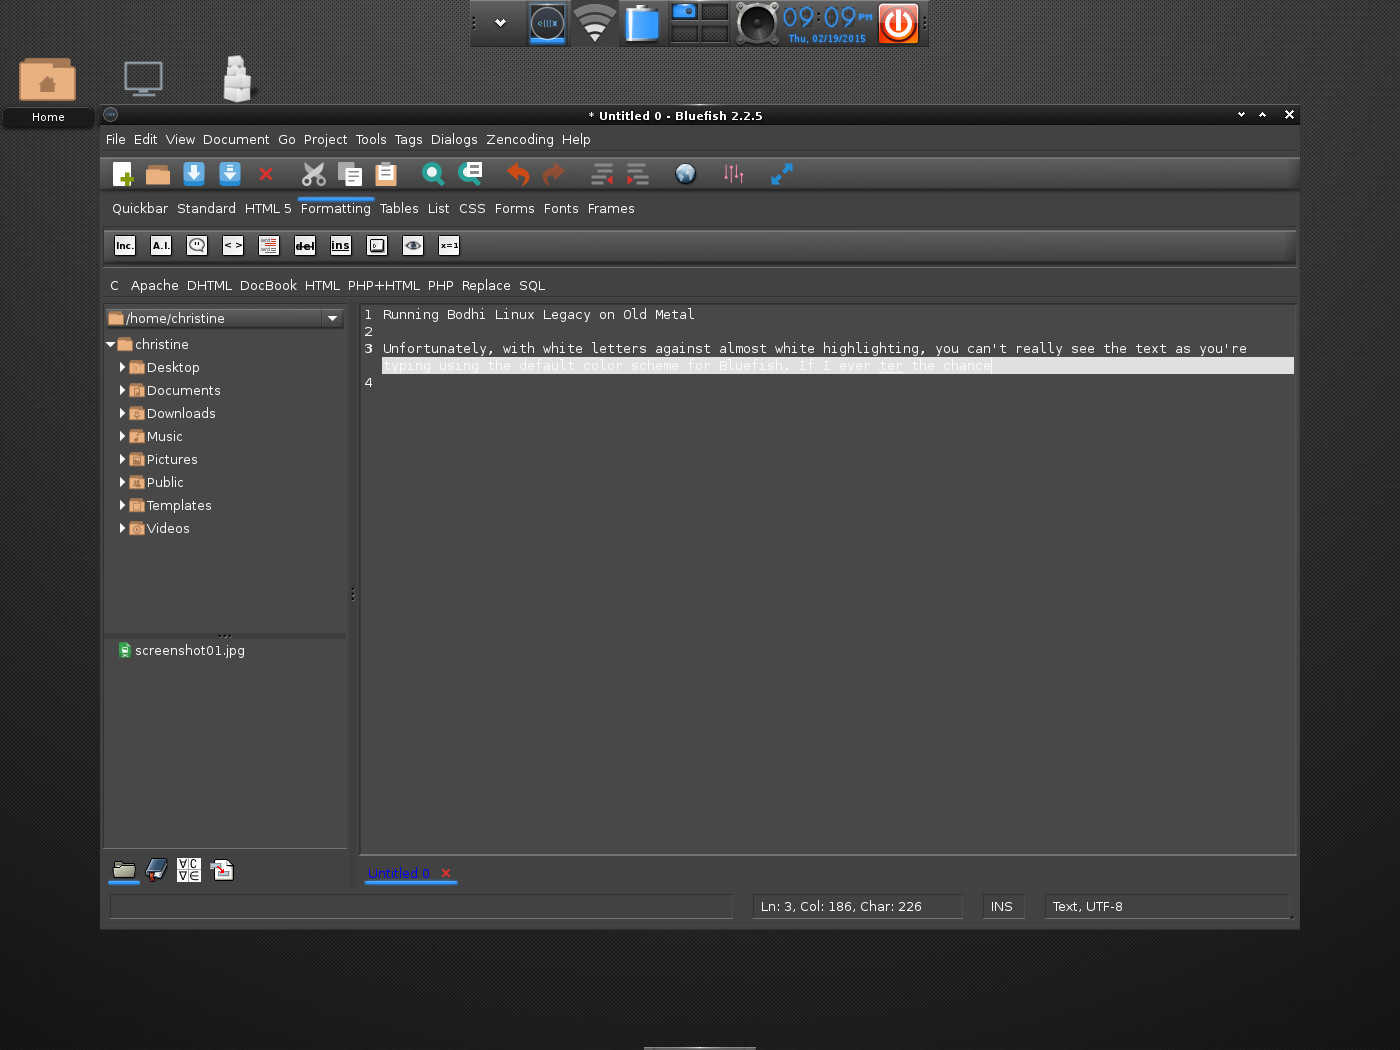1400x1050 pixels.
Task: Switch to the HTML 5 toolbar tab
Action: coord(268,208)
